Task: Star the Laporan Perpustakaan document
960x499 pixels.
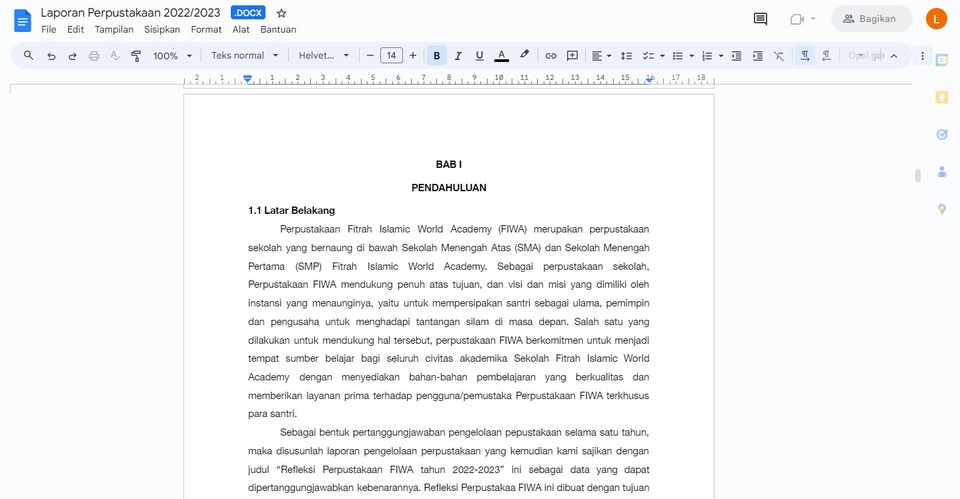Action: pos(281,13)
